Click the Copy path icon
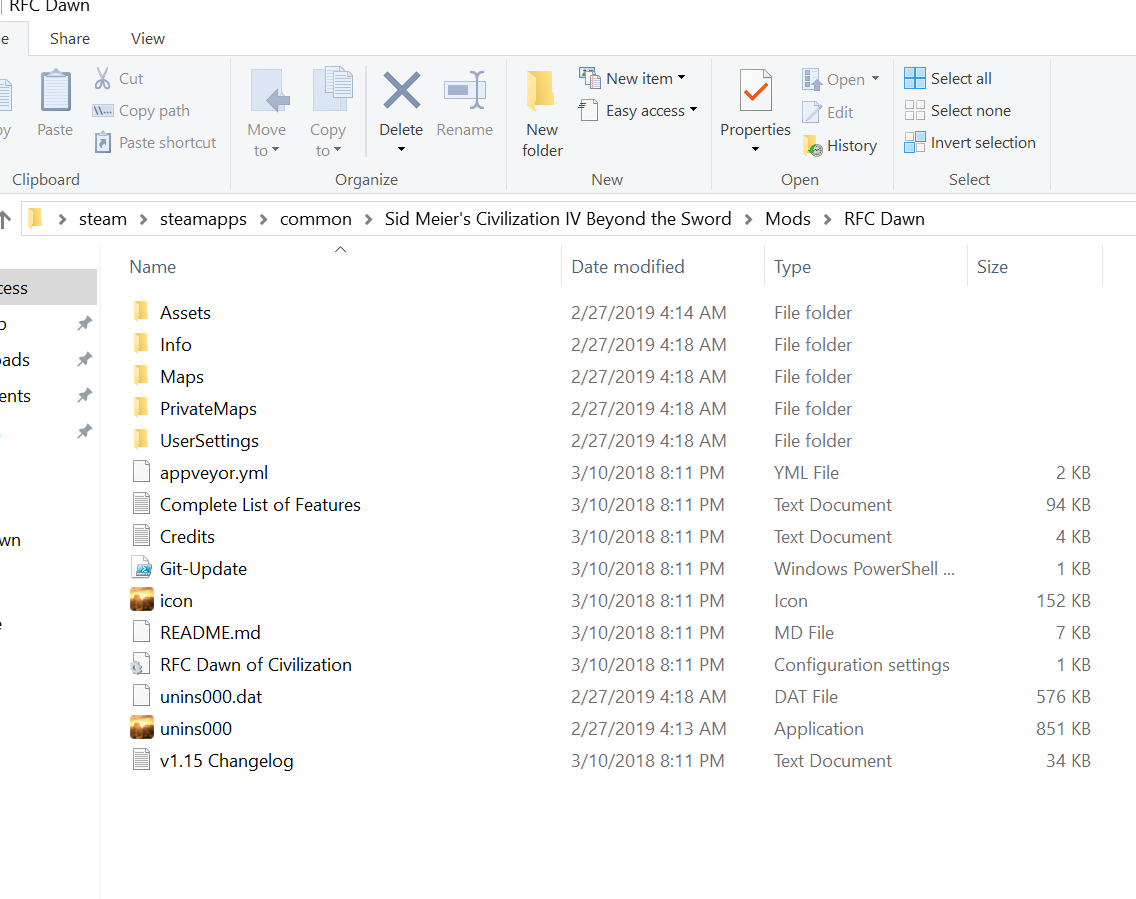 pyautogui.click(x=103, y=111)
